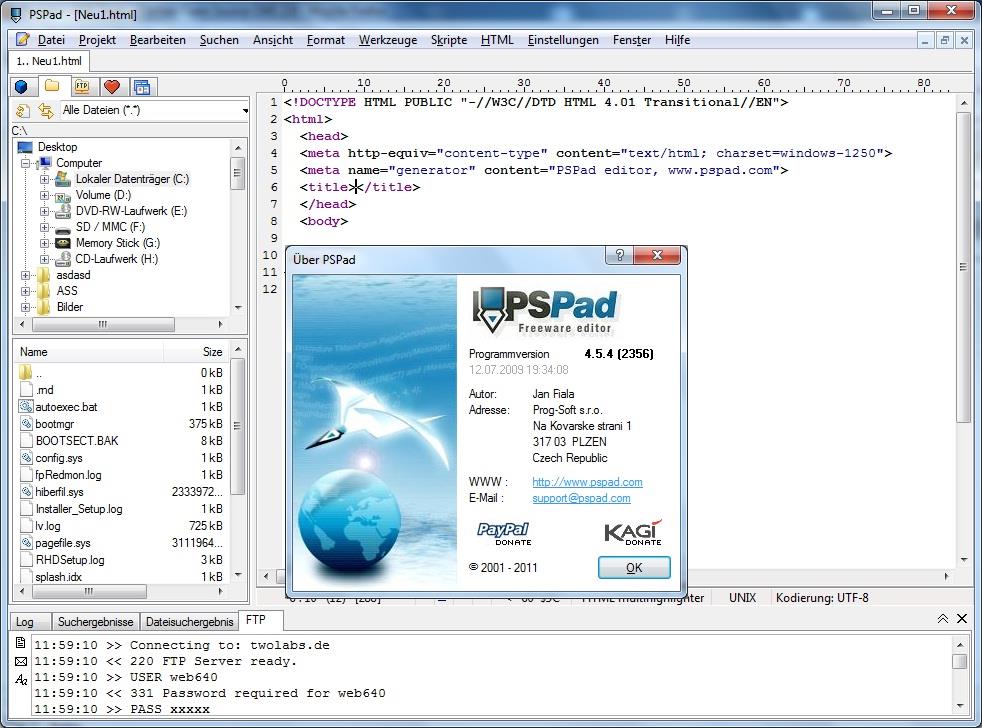982x728 pixels.
Task: Click editor line 8 with body tag
Action: 323,221
